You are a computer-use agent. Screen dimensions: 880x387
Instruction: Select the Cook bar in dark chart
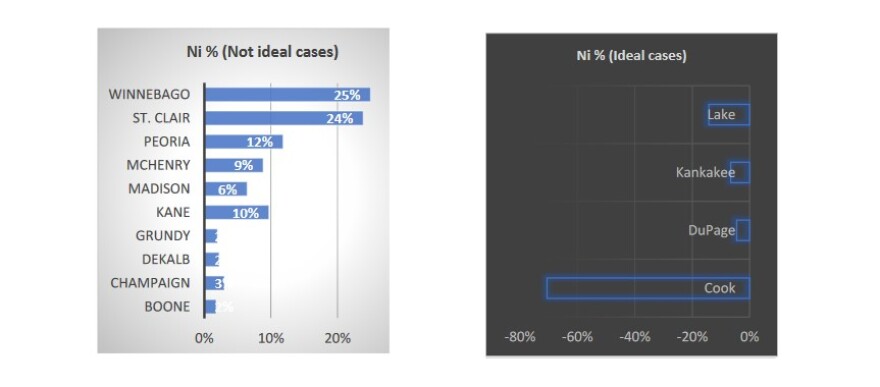[x=648, y=288]
